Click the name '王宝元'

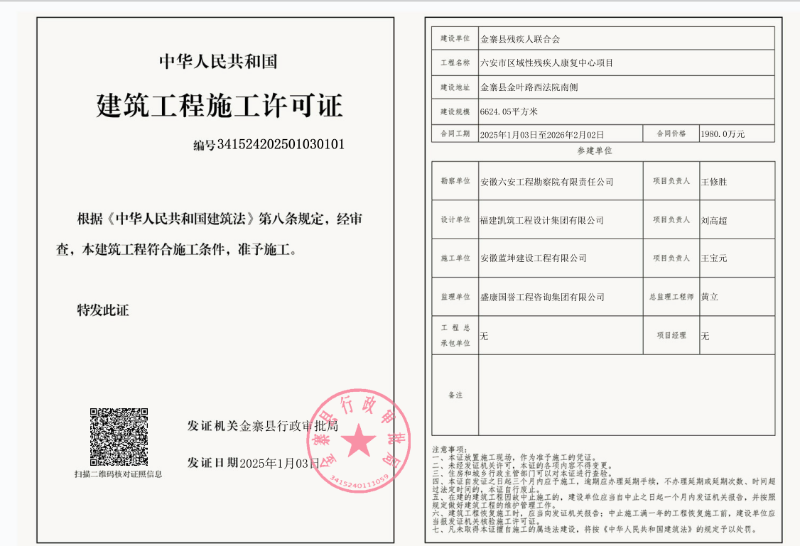coord(714,258)
